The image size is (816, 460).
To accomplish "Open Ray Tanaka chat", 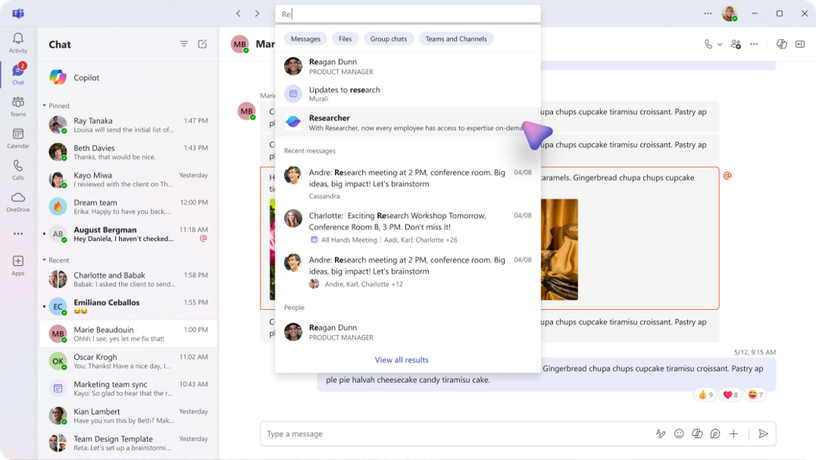I will coord(128,125).
